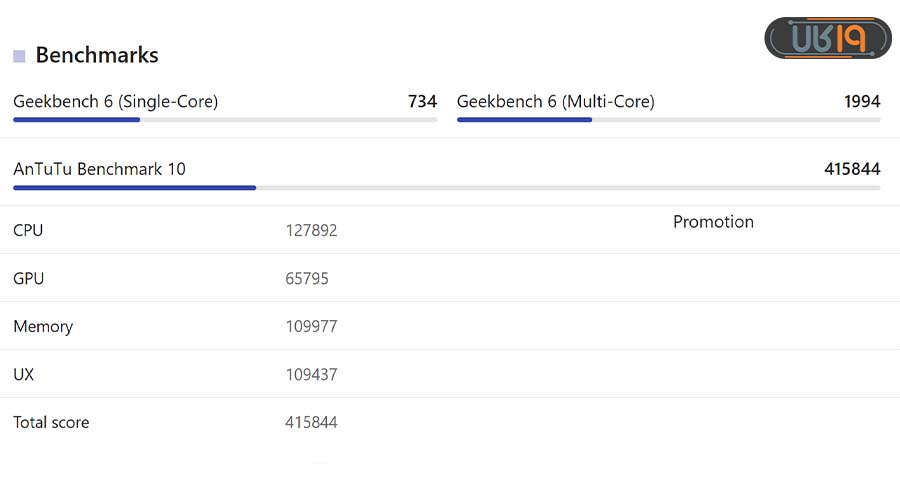Select the Memory row label
900x500 pixels.
pyautogui.click(x=43, y=326)
